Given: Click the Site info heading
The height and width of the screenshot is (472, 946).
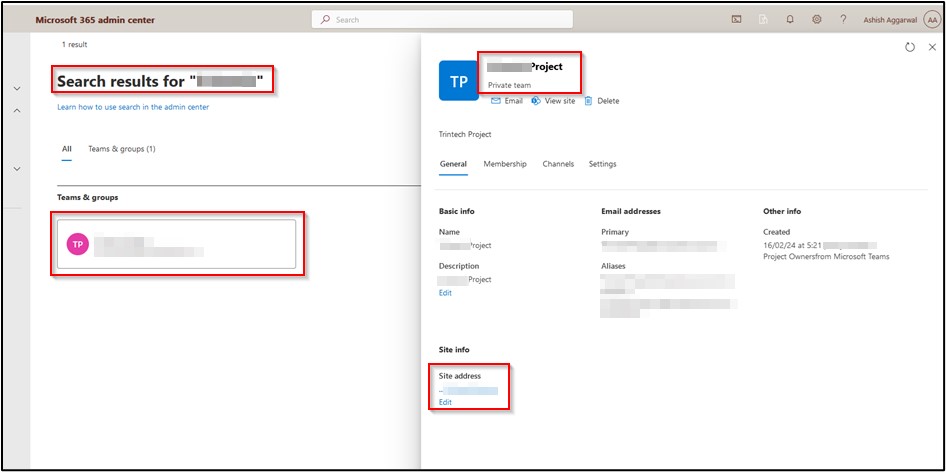Looking at the screenshot, I should point(454,349).
